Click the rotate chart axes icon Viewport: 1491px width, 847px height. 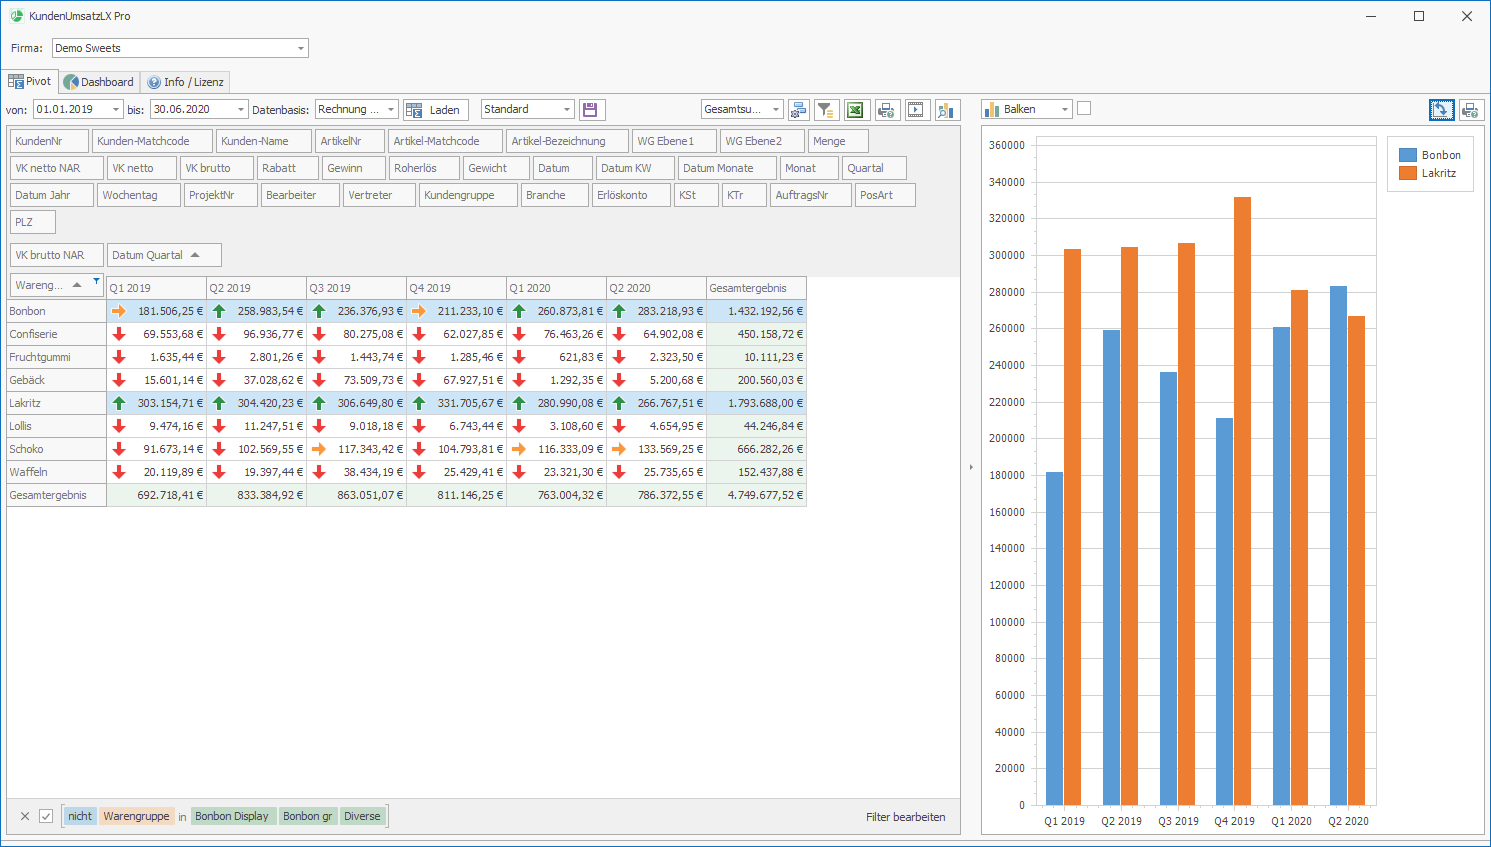[1441, 110]
